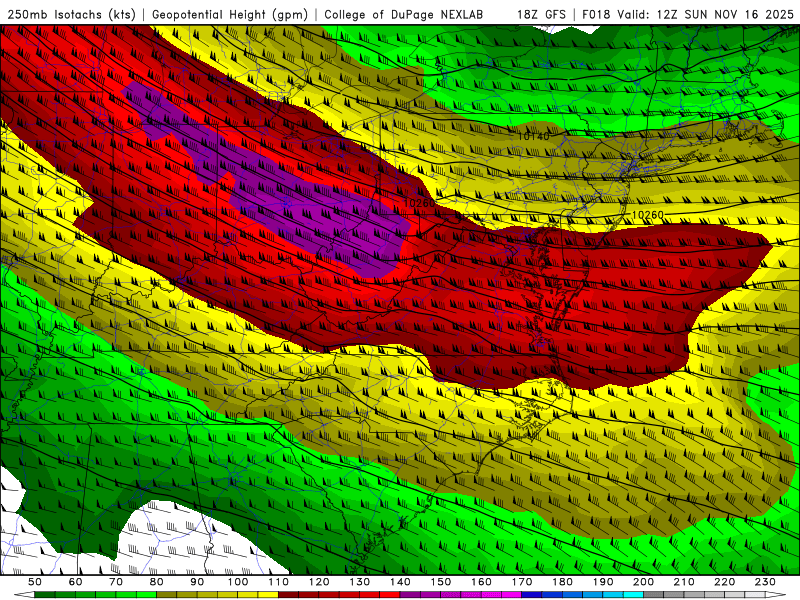Click the "12Z SUN NOV 16 2025" valid time

[725, 14]
